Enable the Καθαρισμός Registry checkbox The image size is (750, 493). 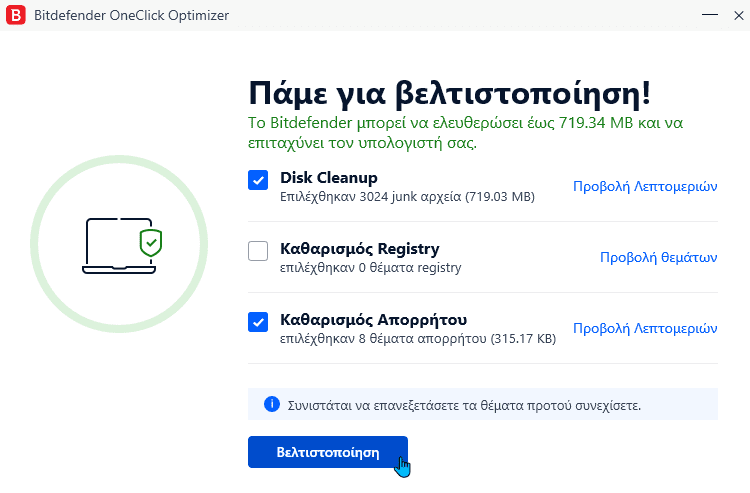[x=258, y=251]
